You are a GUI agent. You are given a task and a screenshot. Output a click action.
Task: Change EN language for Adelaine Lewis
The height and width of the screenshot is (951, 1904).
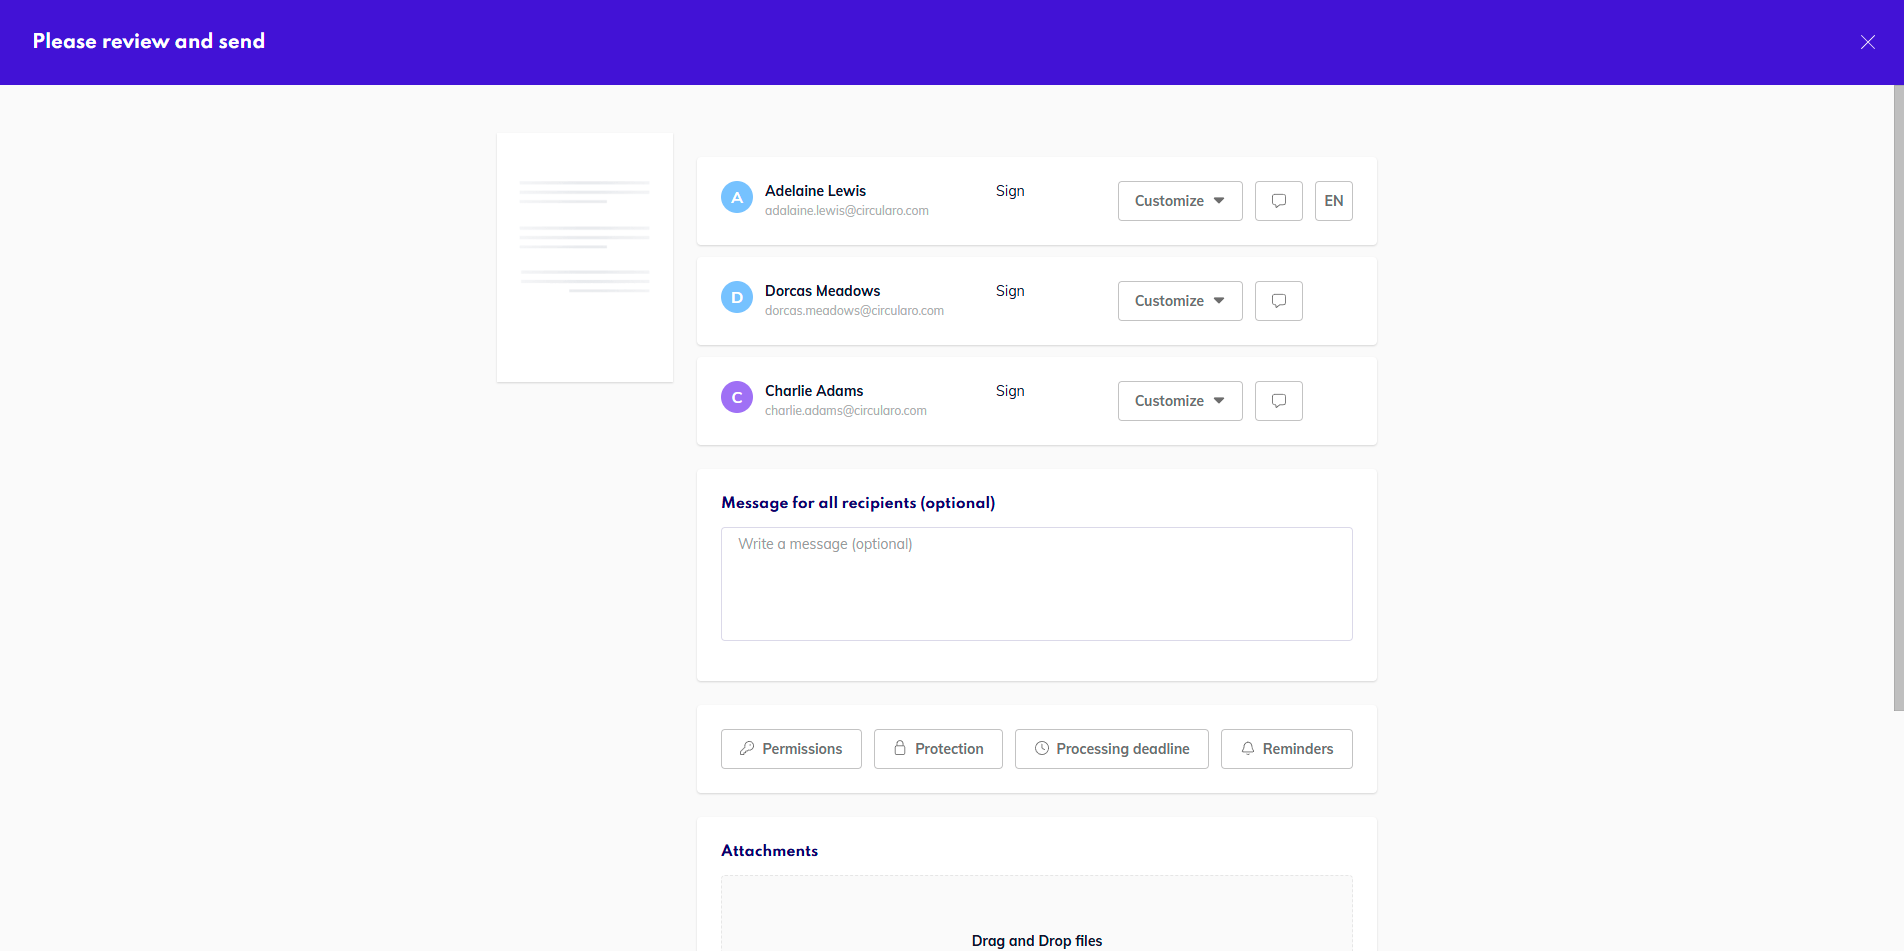(1333, 201)
